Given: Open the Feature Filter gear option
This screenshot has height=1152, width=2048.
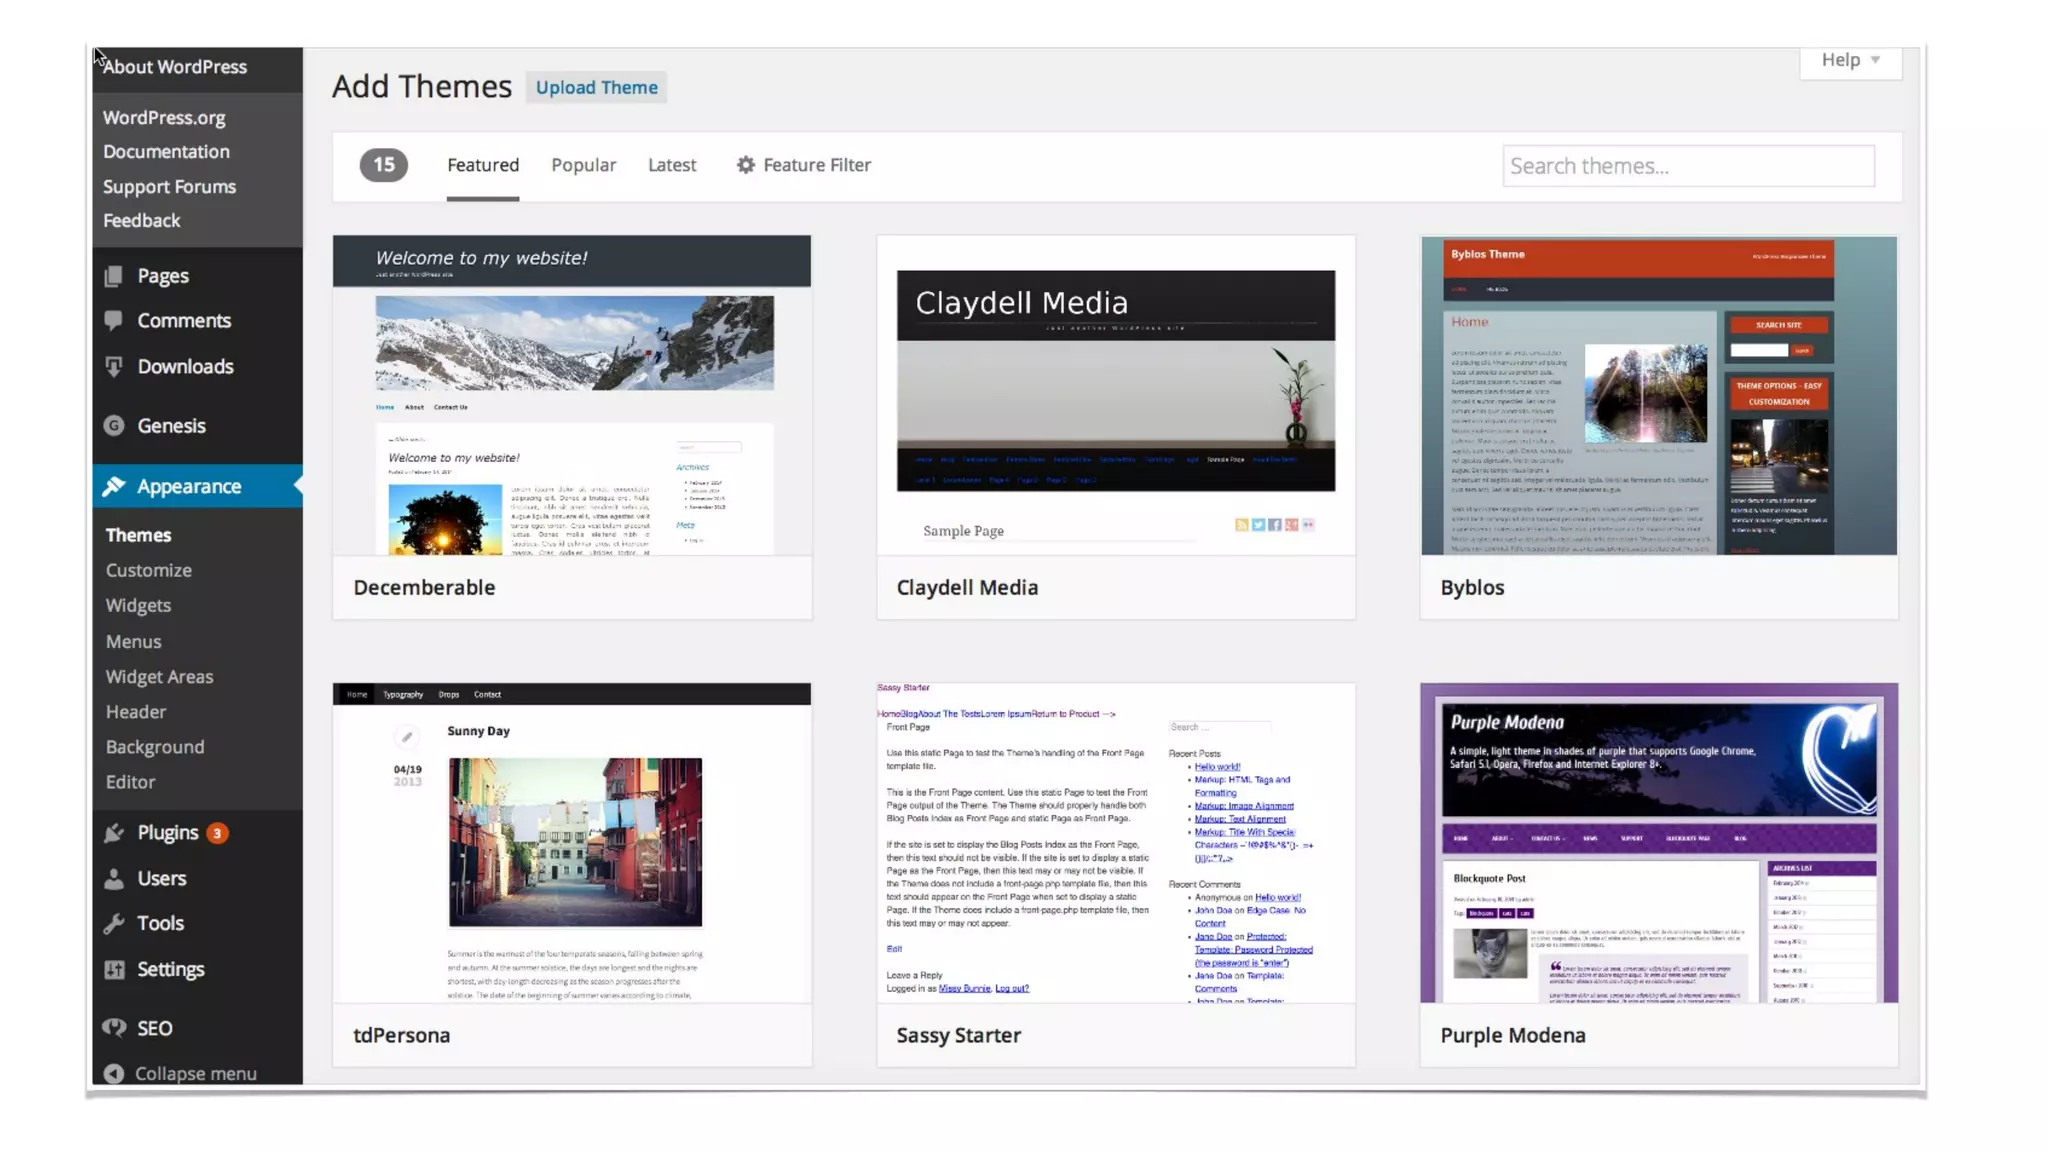Looking at the screenshot, I should tap(804, 165).
